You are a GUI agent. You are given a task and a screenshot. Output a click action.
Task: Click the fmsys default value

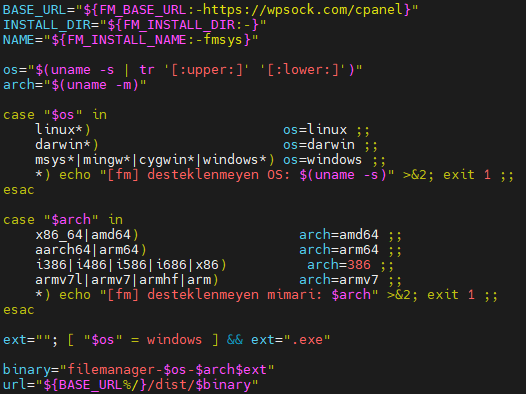(223, 40)
